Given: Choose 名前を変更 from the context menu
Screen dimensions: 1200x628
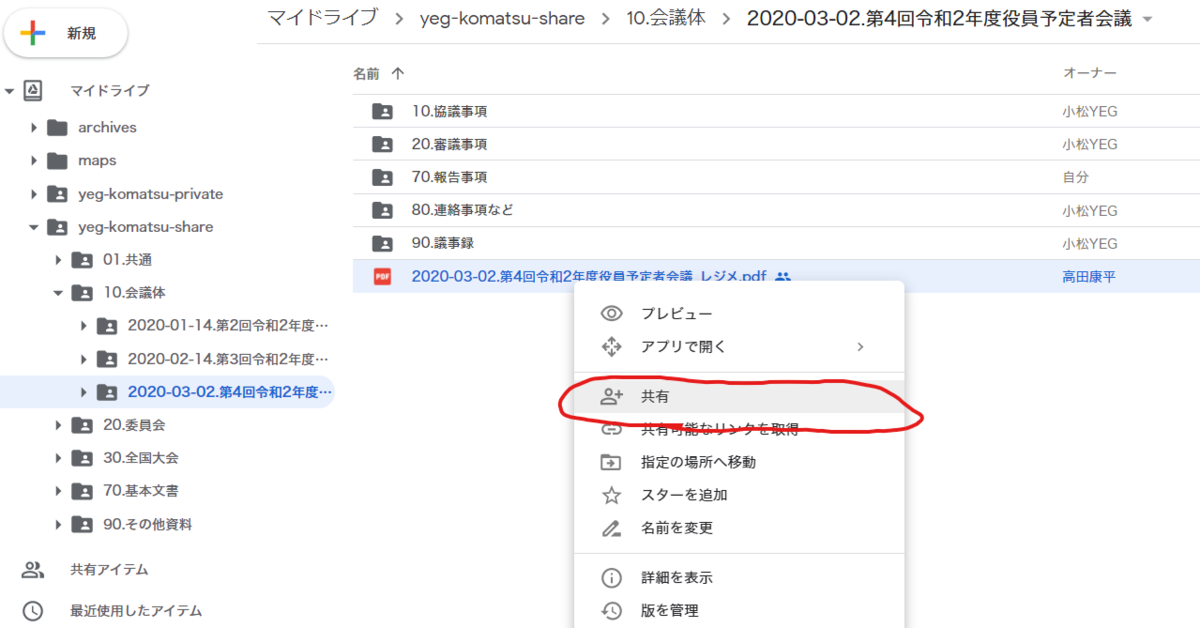Looking at the screenshot, I should [739, 528].
